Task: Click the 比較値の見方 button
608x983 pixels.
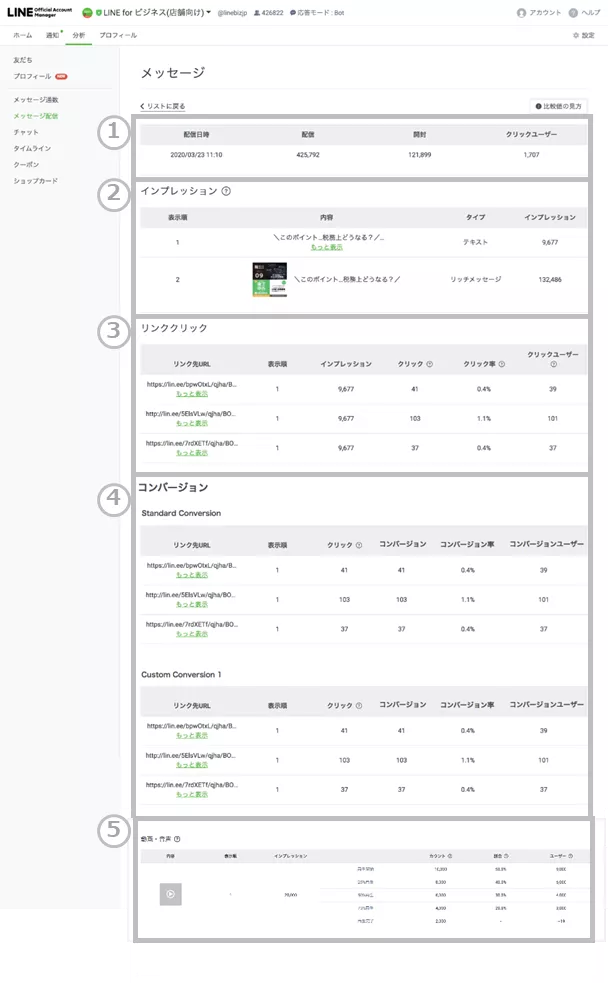Action: click(x=560, y=106)
